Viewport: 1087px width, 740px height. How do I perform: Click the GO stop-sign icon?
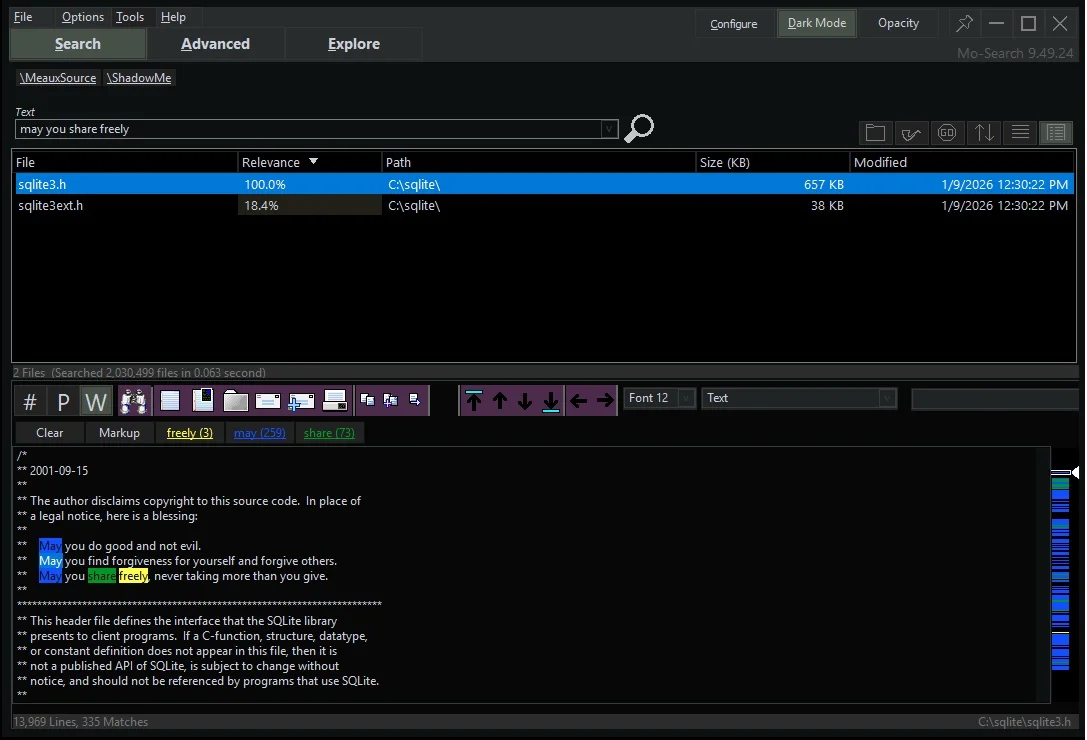coord(947,132)
